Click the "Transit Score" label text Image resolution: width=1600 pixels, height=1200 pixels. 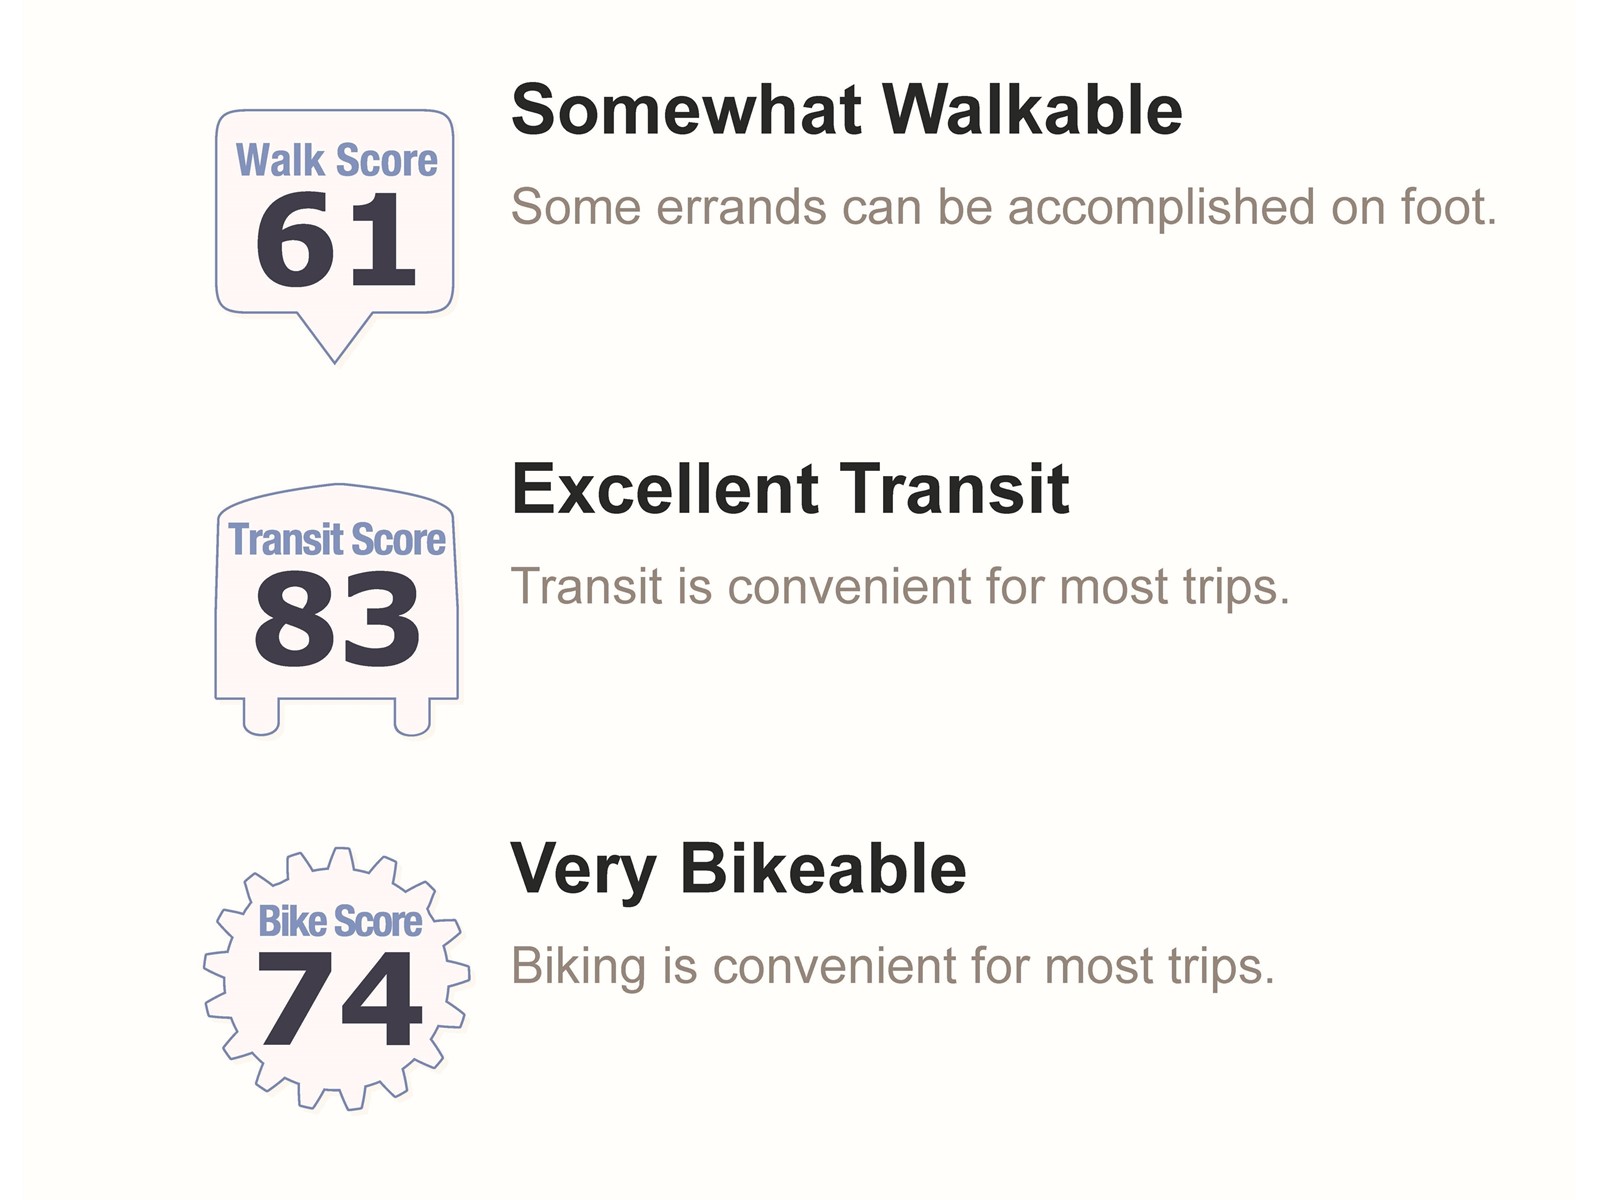point(337,540)
